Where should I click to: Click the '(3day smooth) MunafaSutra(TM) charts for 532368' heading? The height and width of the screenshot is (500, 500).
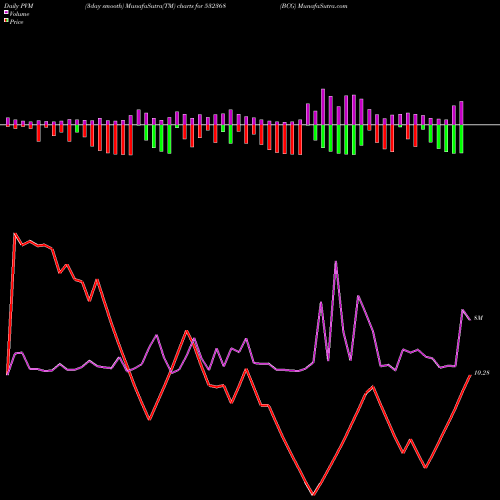(156, 6)
